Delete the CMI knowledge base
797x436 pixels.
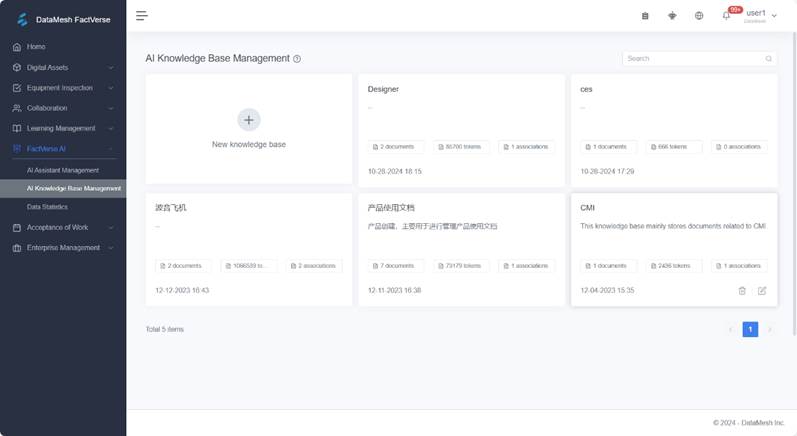point(742,290)
